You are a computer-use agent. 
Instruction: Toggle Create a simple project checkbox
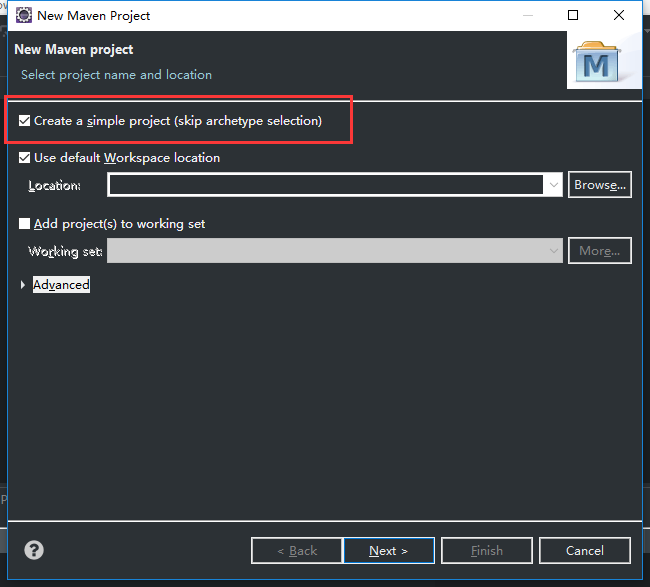(x=24, y=121)
